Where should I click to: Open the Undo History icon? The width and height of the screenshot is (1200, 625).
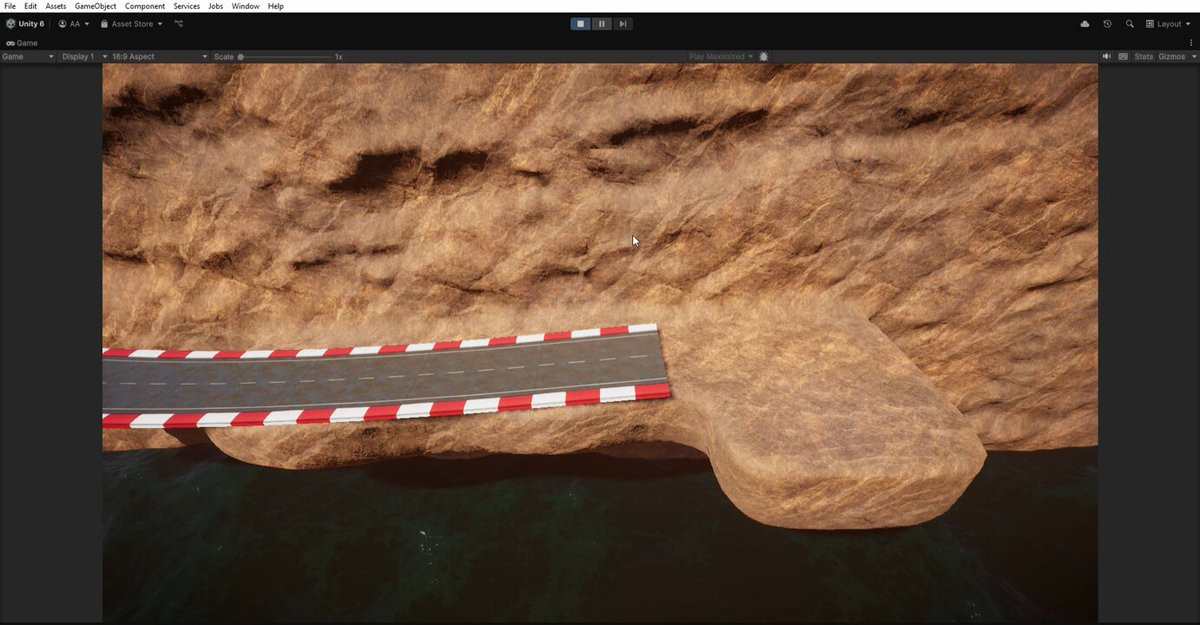1107,24
